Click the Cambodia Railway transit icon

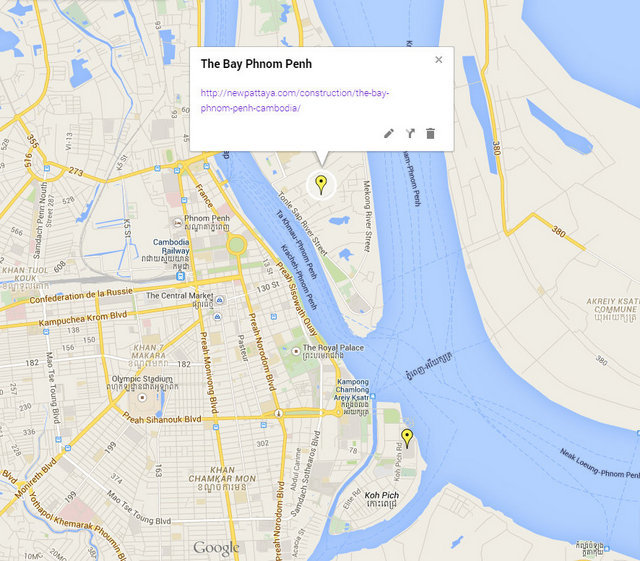click(180, 276)
